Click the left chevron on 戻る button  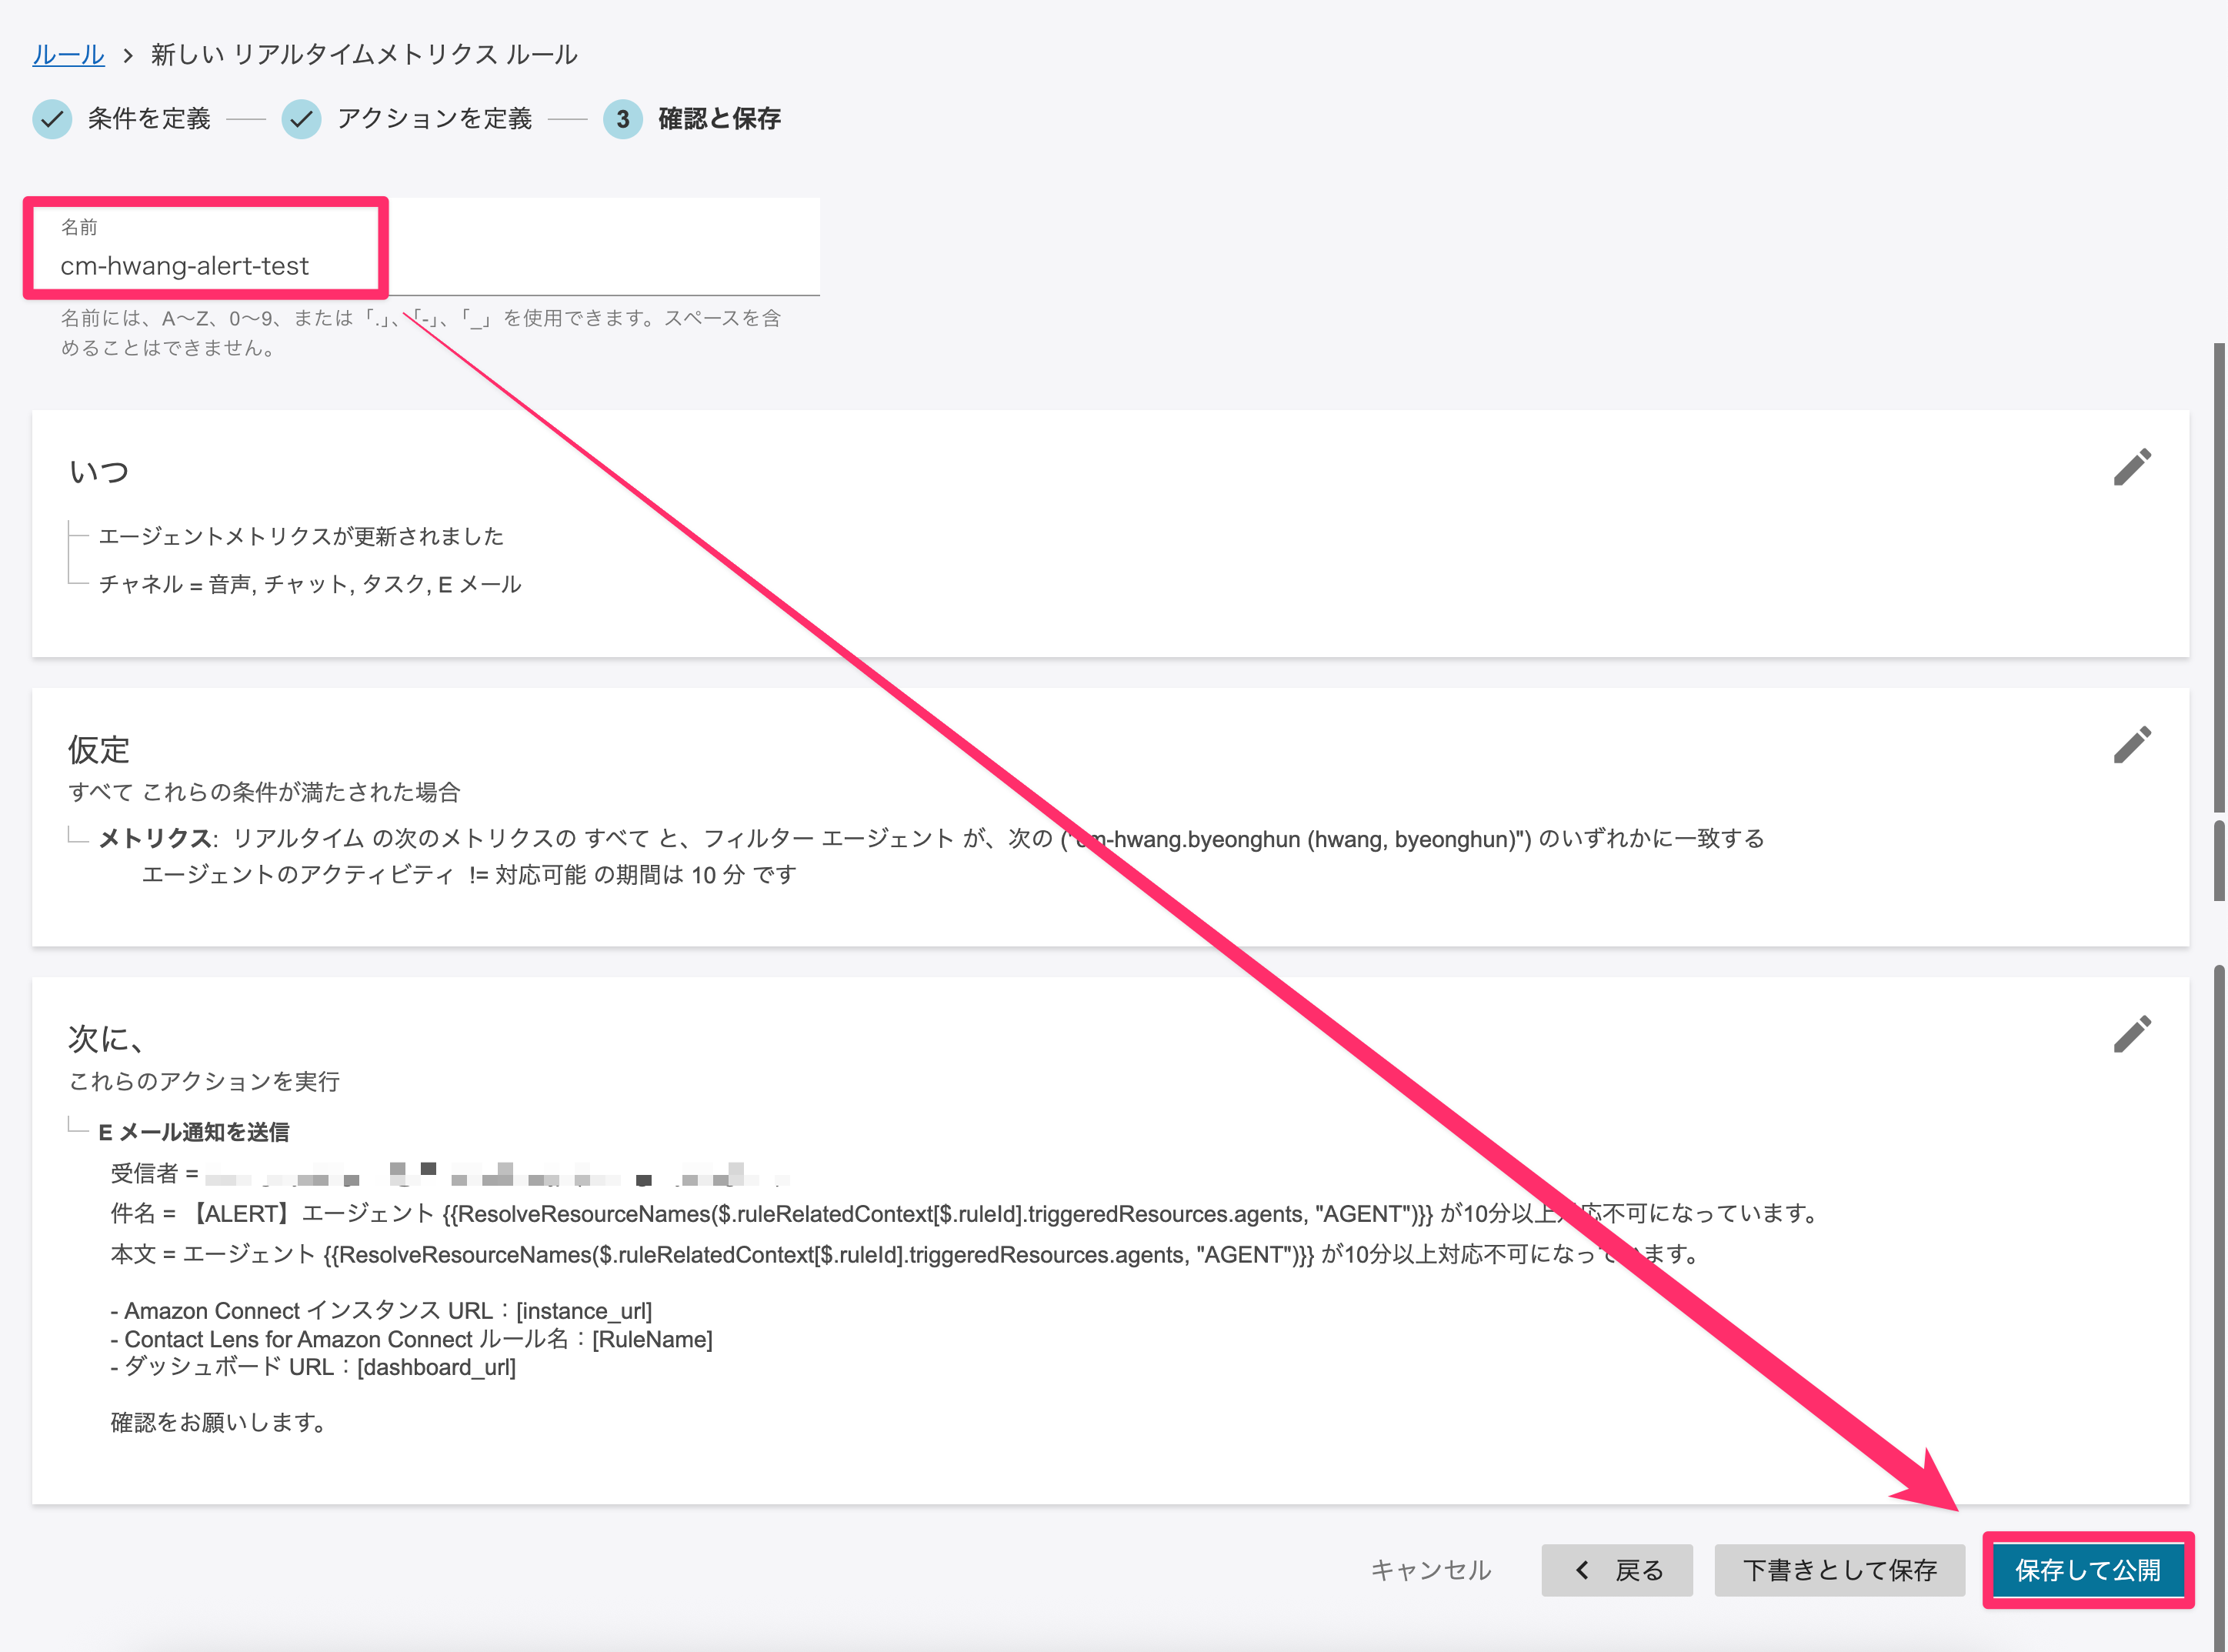point(1582,1570)
